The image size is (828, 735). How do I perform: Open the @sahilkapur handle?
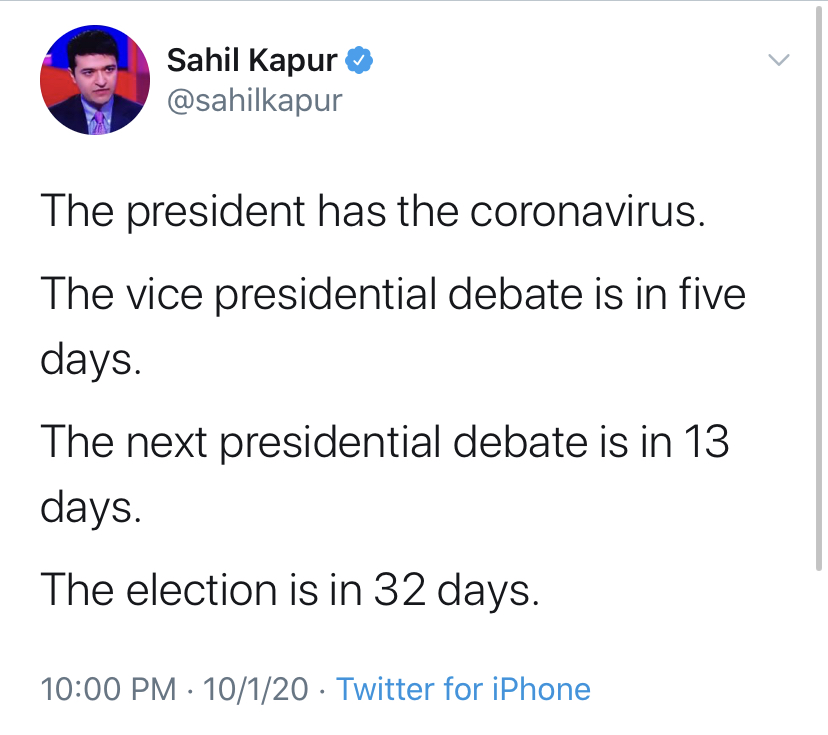(x=253, y=100)
